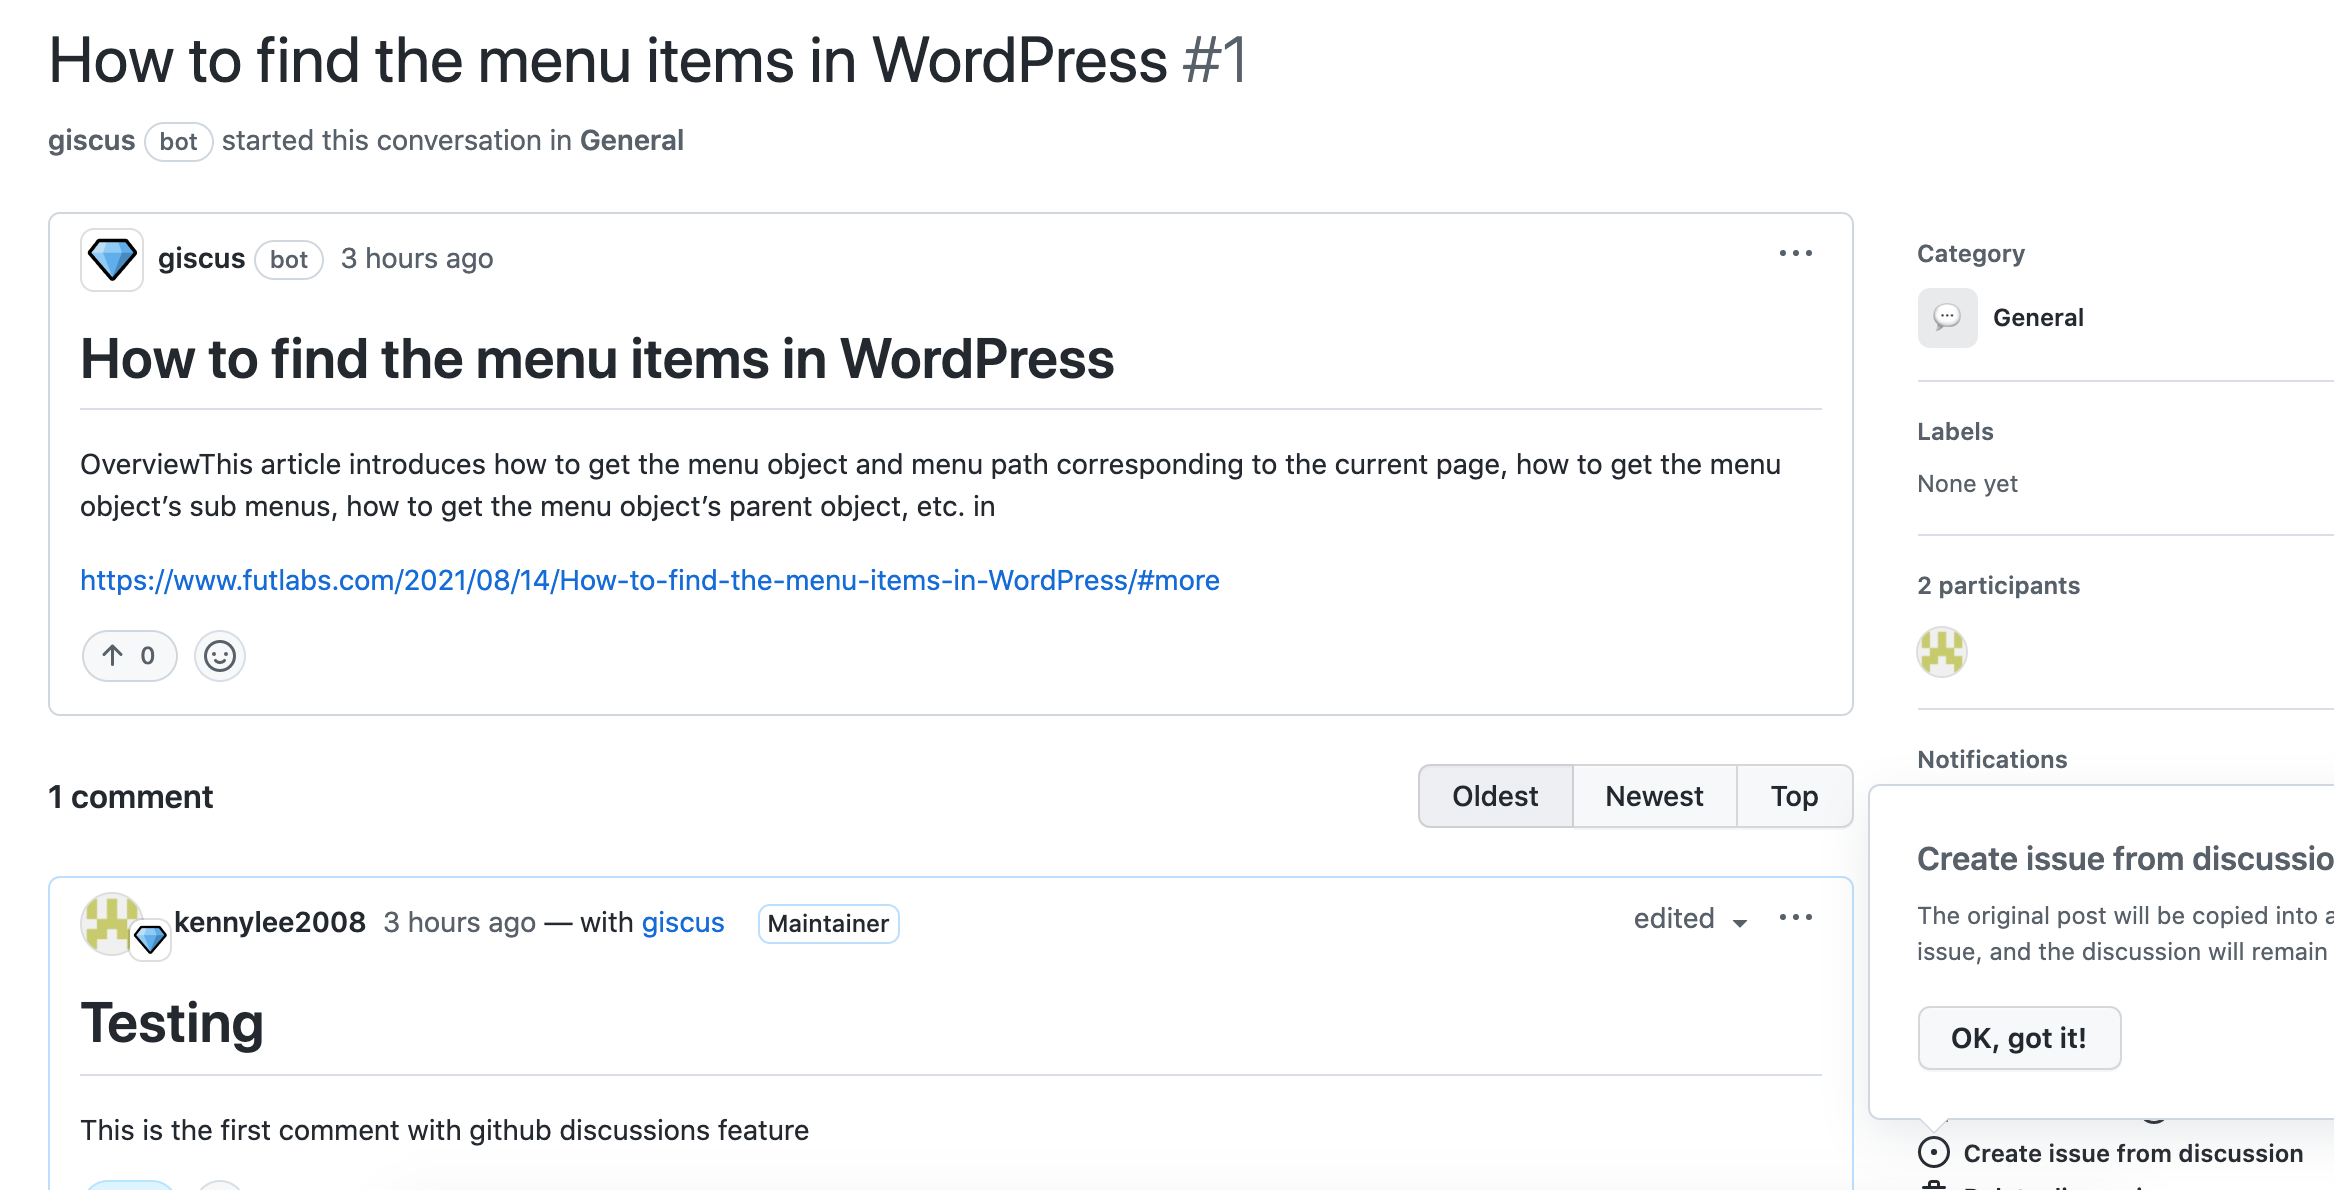Click the giscus diamond avatar on the post
This screenshot has height=1190, width=2334.
tap(112, 260)
